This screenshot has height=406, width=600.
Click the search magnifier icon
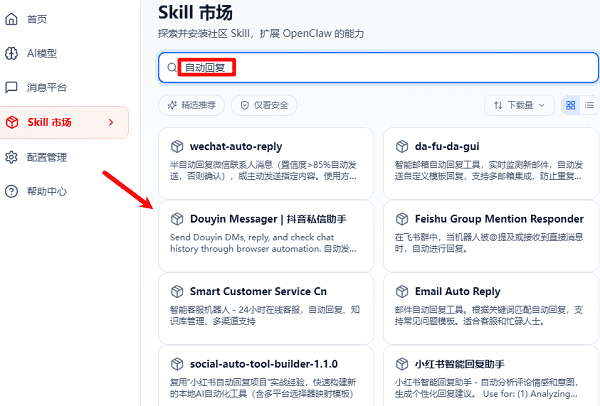pos(171,68)
